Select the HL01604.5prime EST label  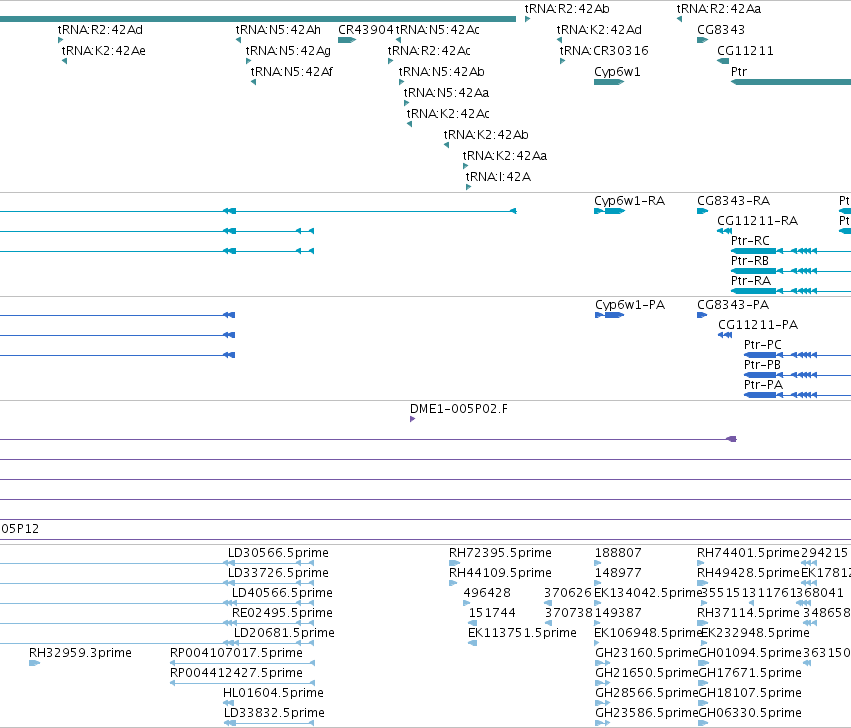coord(273,693)
